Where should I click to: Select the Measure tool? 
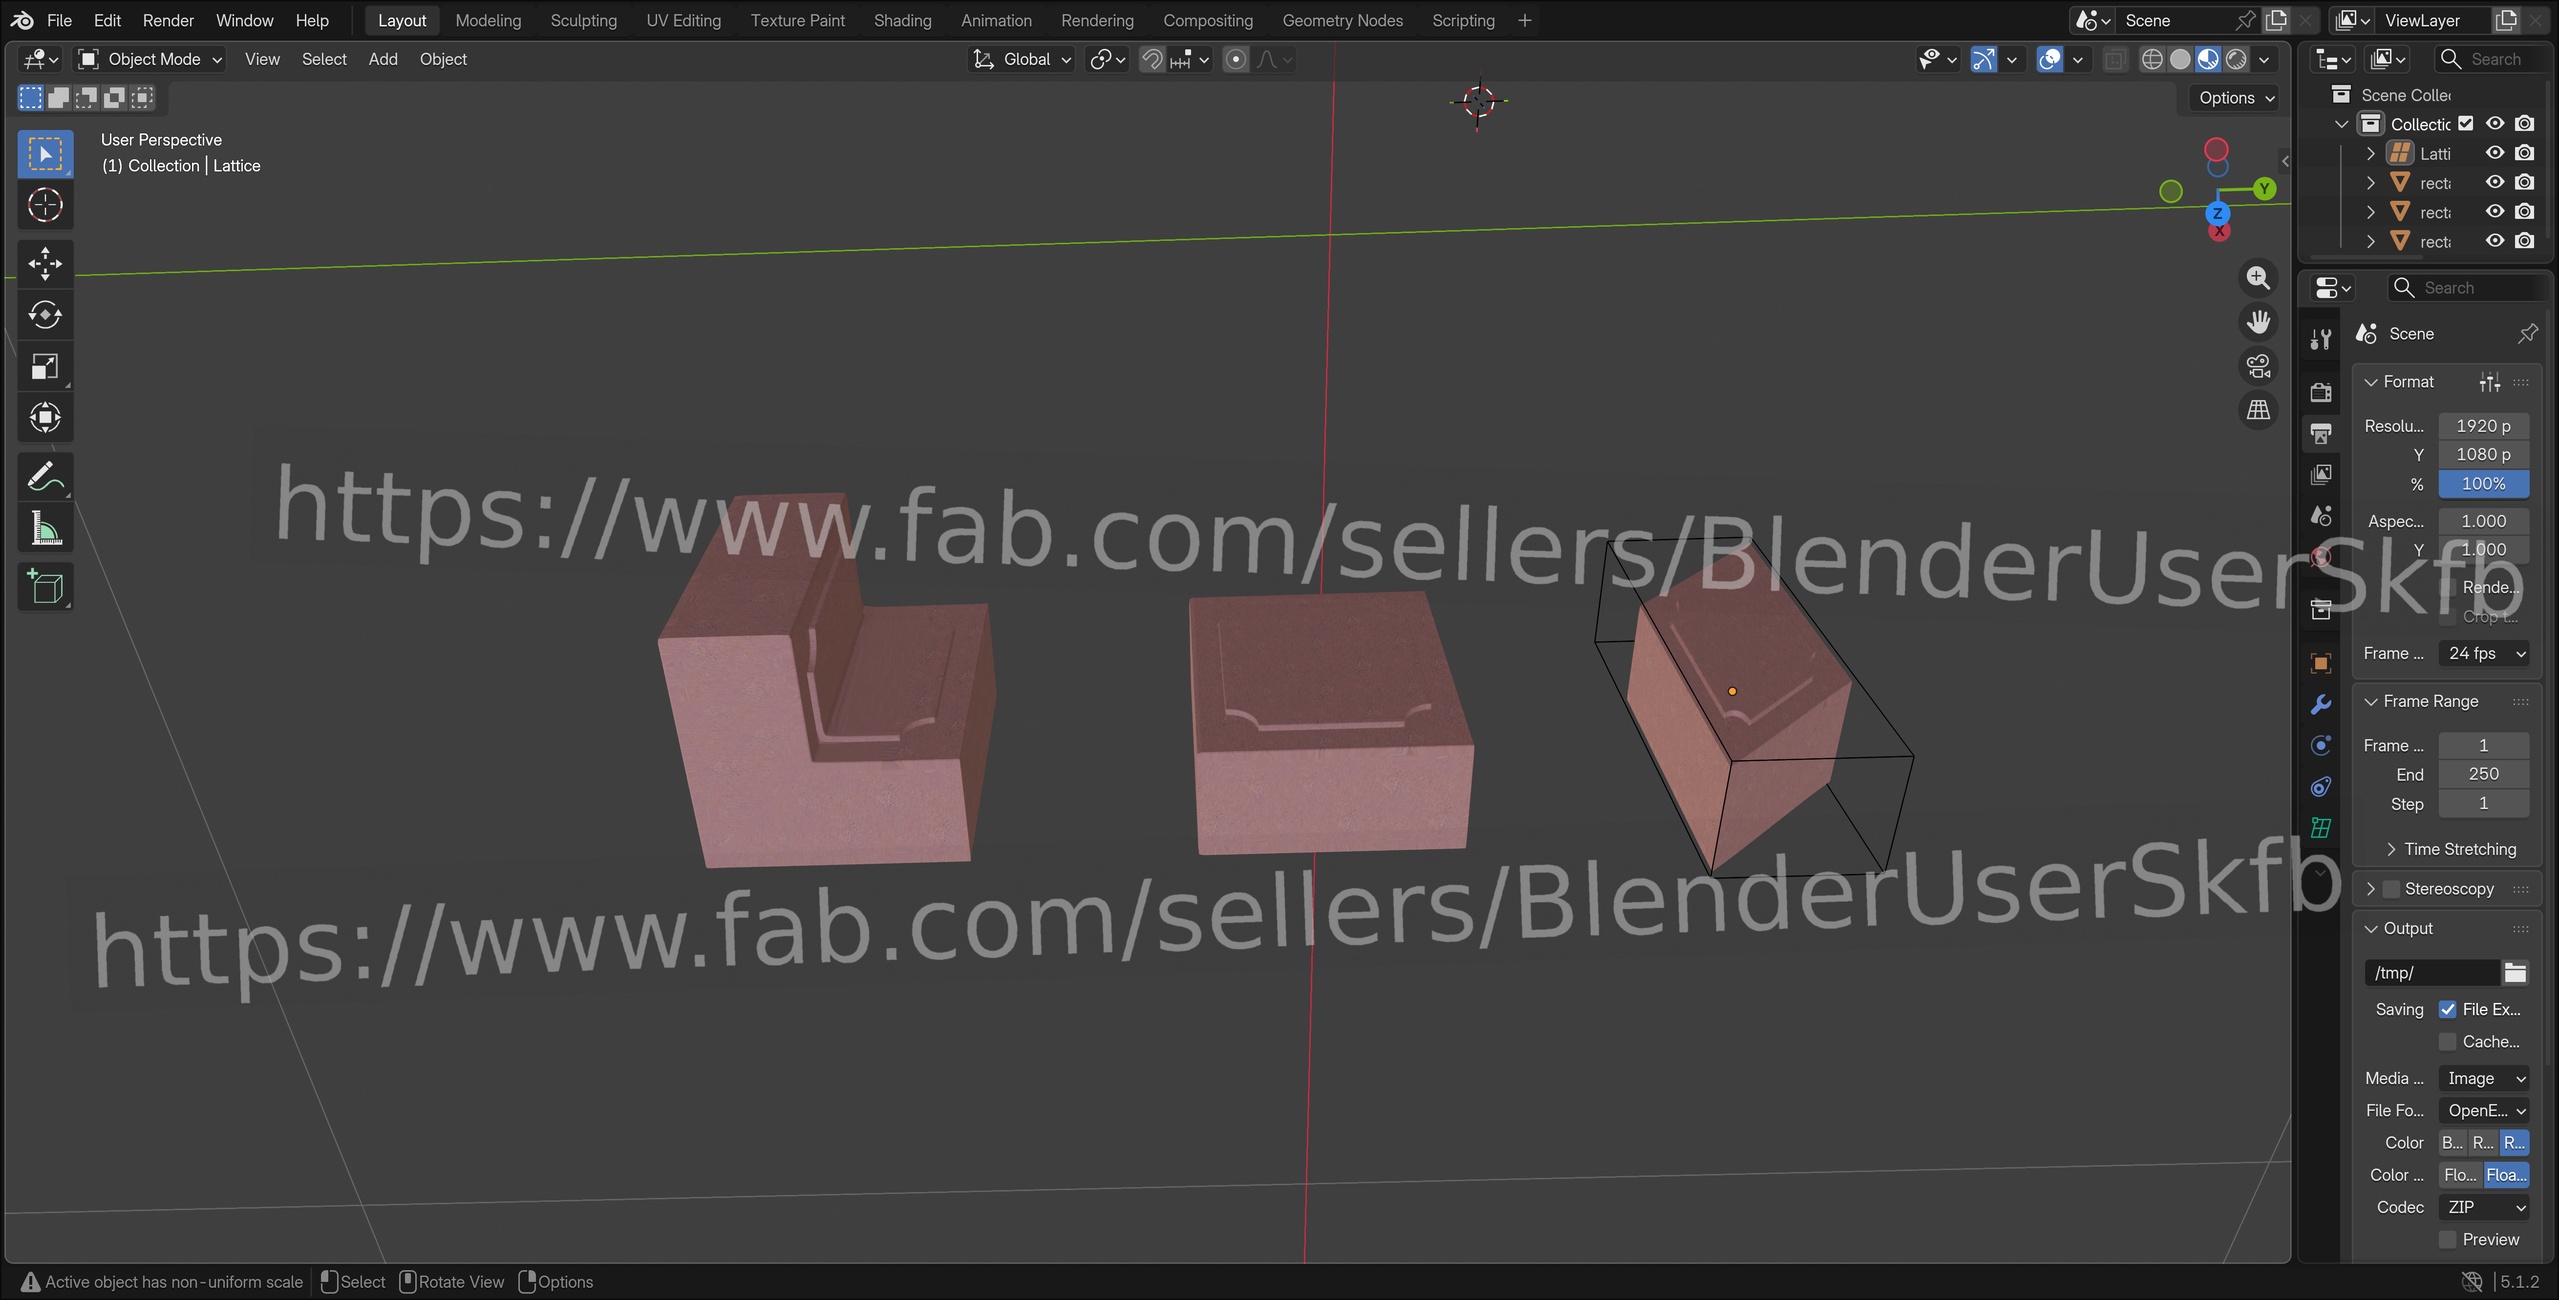click(x=45, y=529)
